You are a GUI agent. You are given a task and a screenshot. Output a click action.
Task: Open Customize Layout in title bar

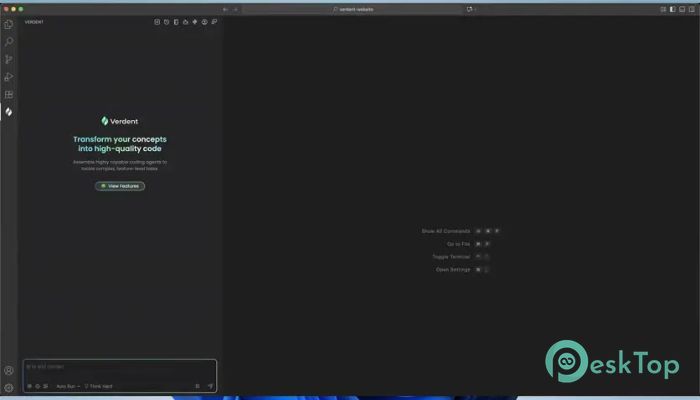(x=663, y=9)
